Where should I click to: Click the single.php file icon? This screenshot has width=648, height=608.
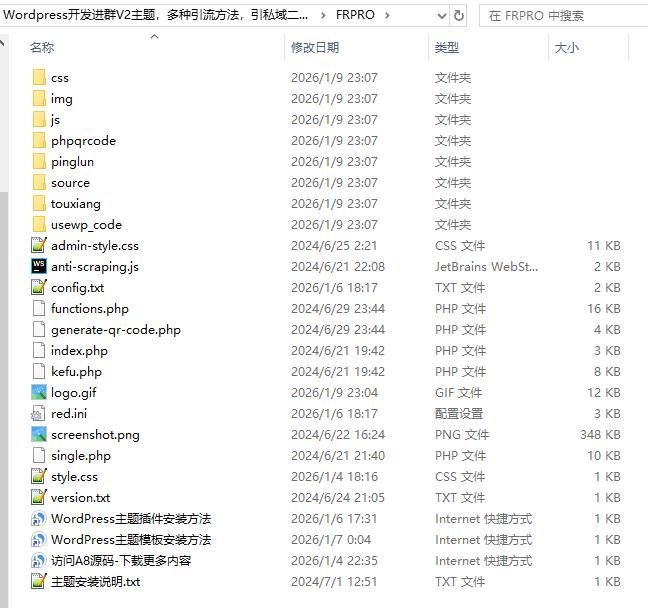[39, 455]
